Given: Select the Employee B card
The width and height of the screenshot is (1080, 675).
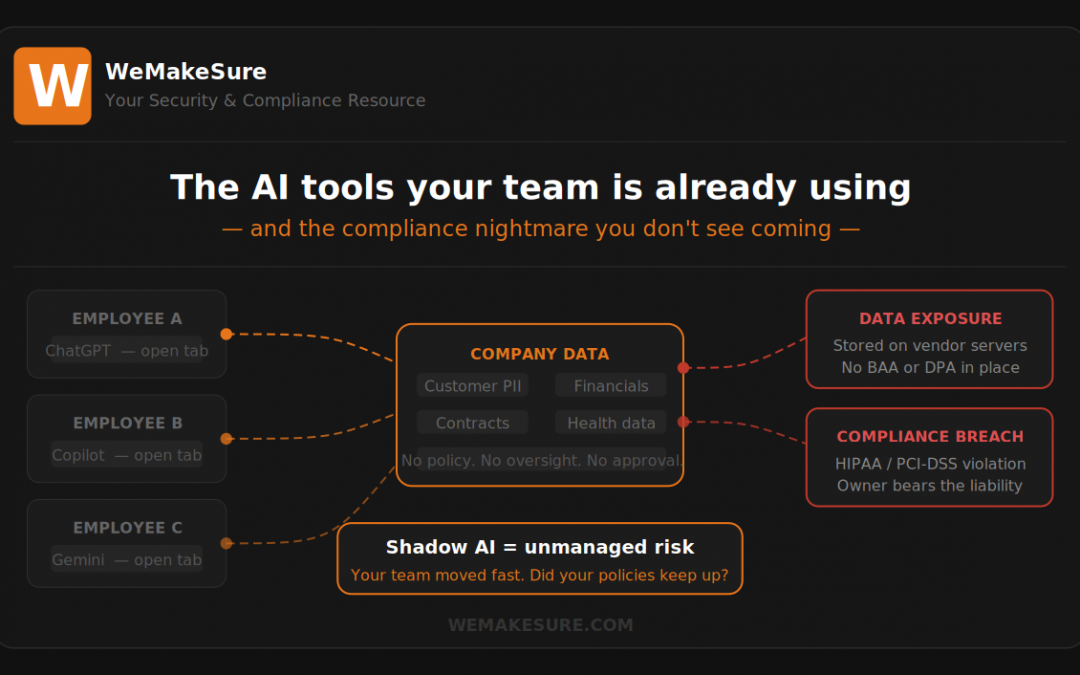Looking at the screenshot, I should tap(127, 438).
